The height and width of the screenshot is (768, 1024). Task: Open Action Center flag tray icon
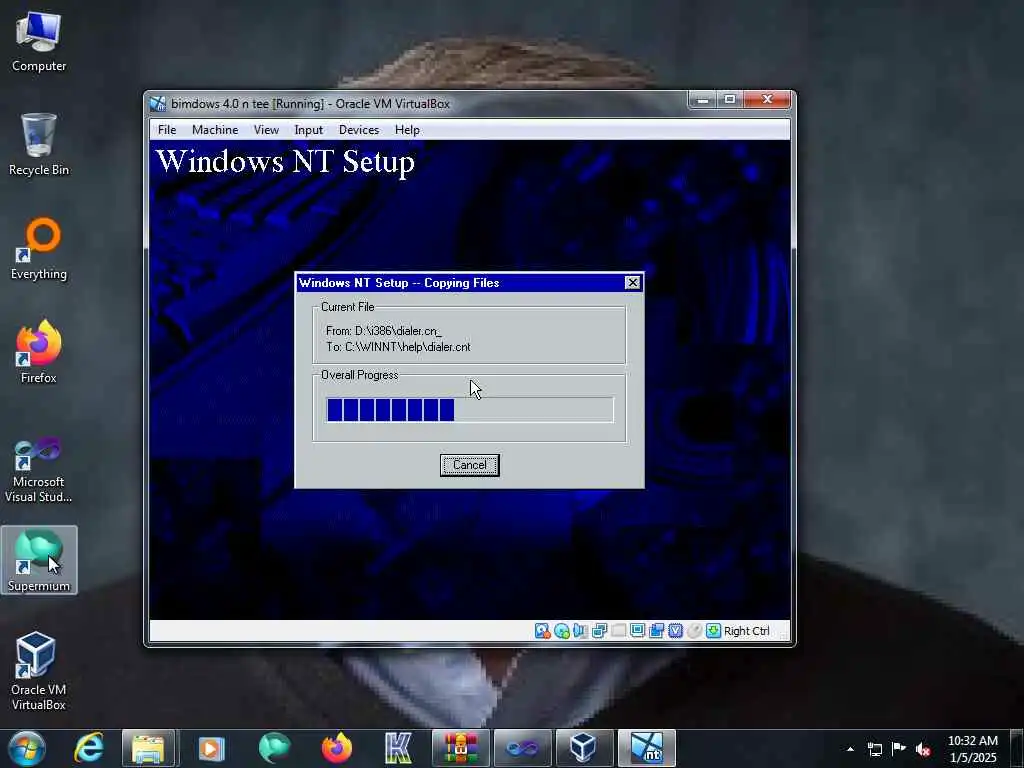pos(899,749)
